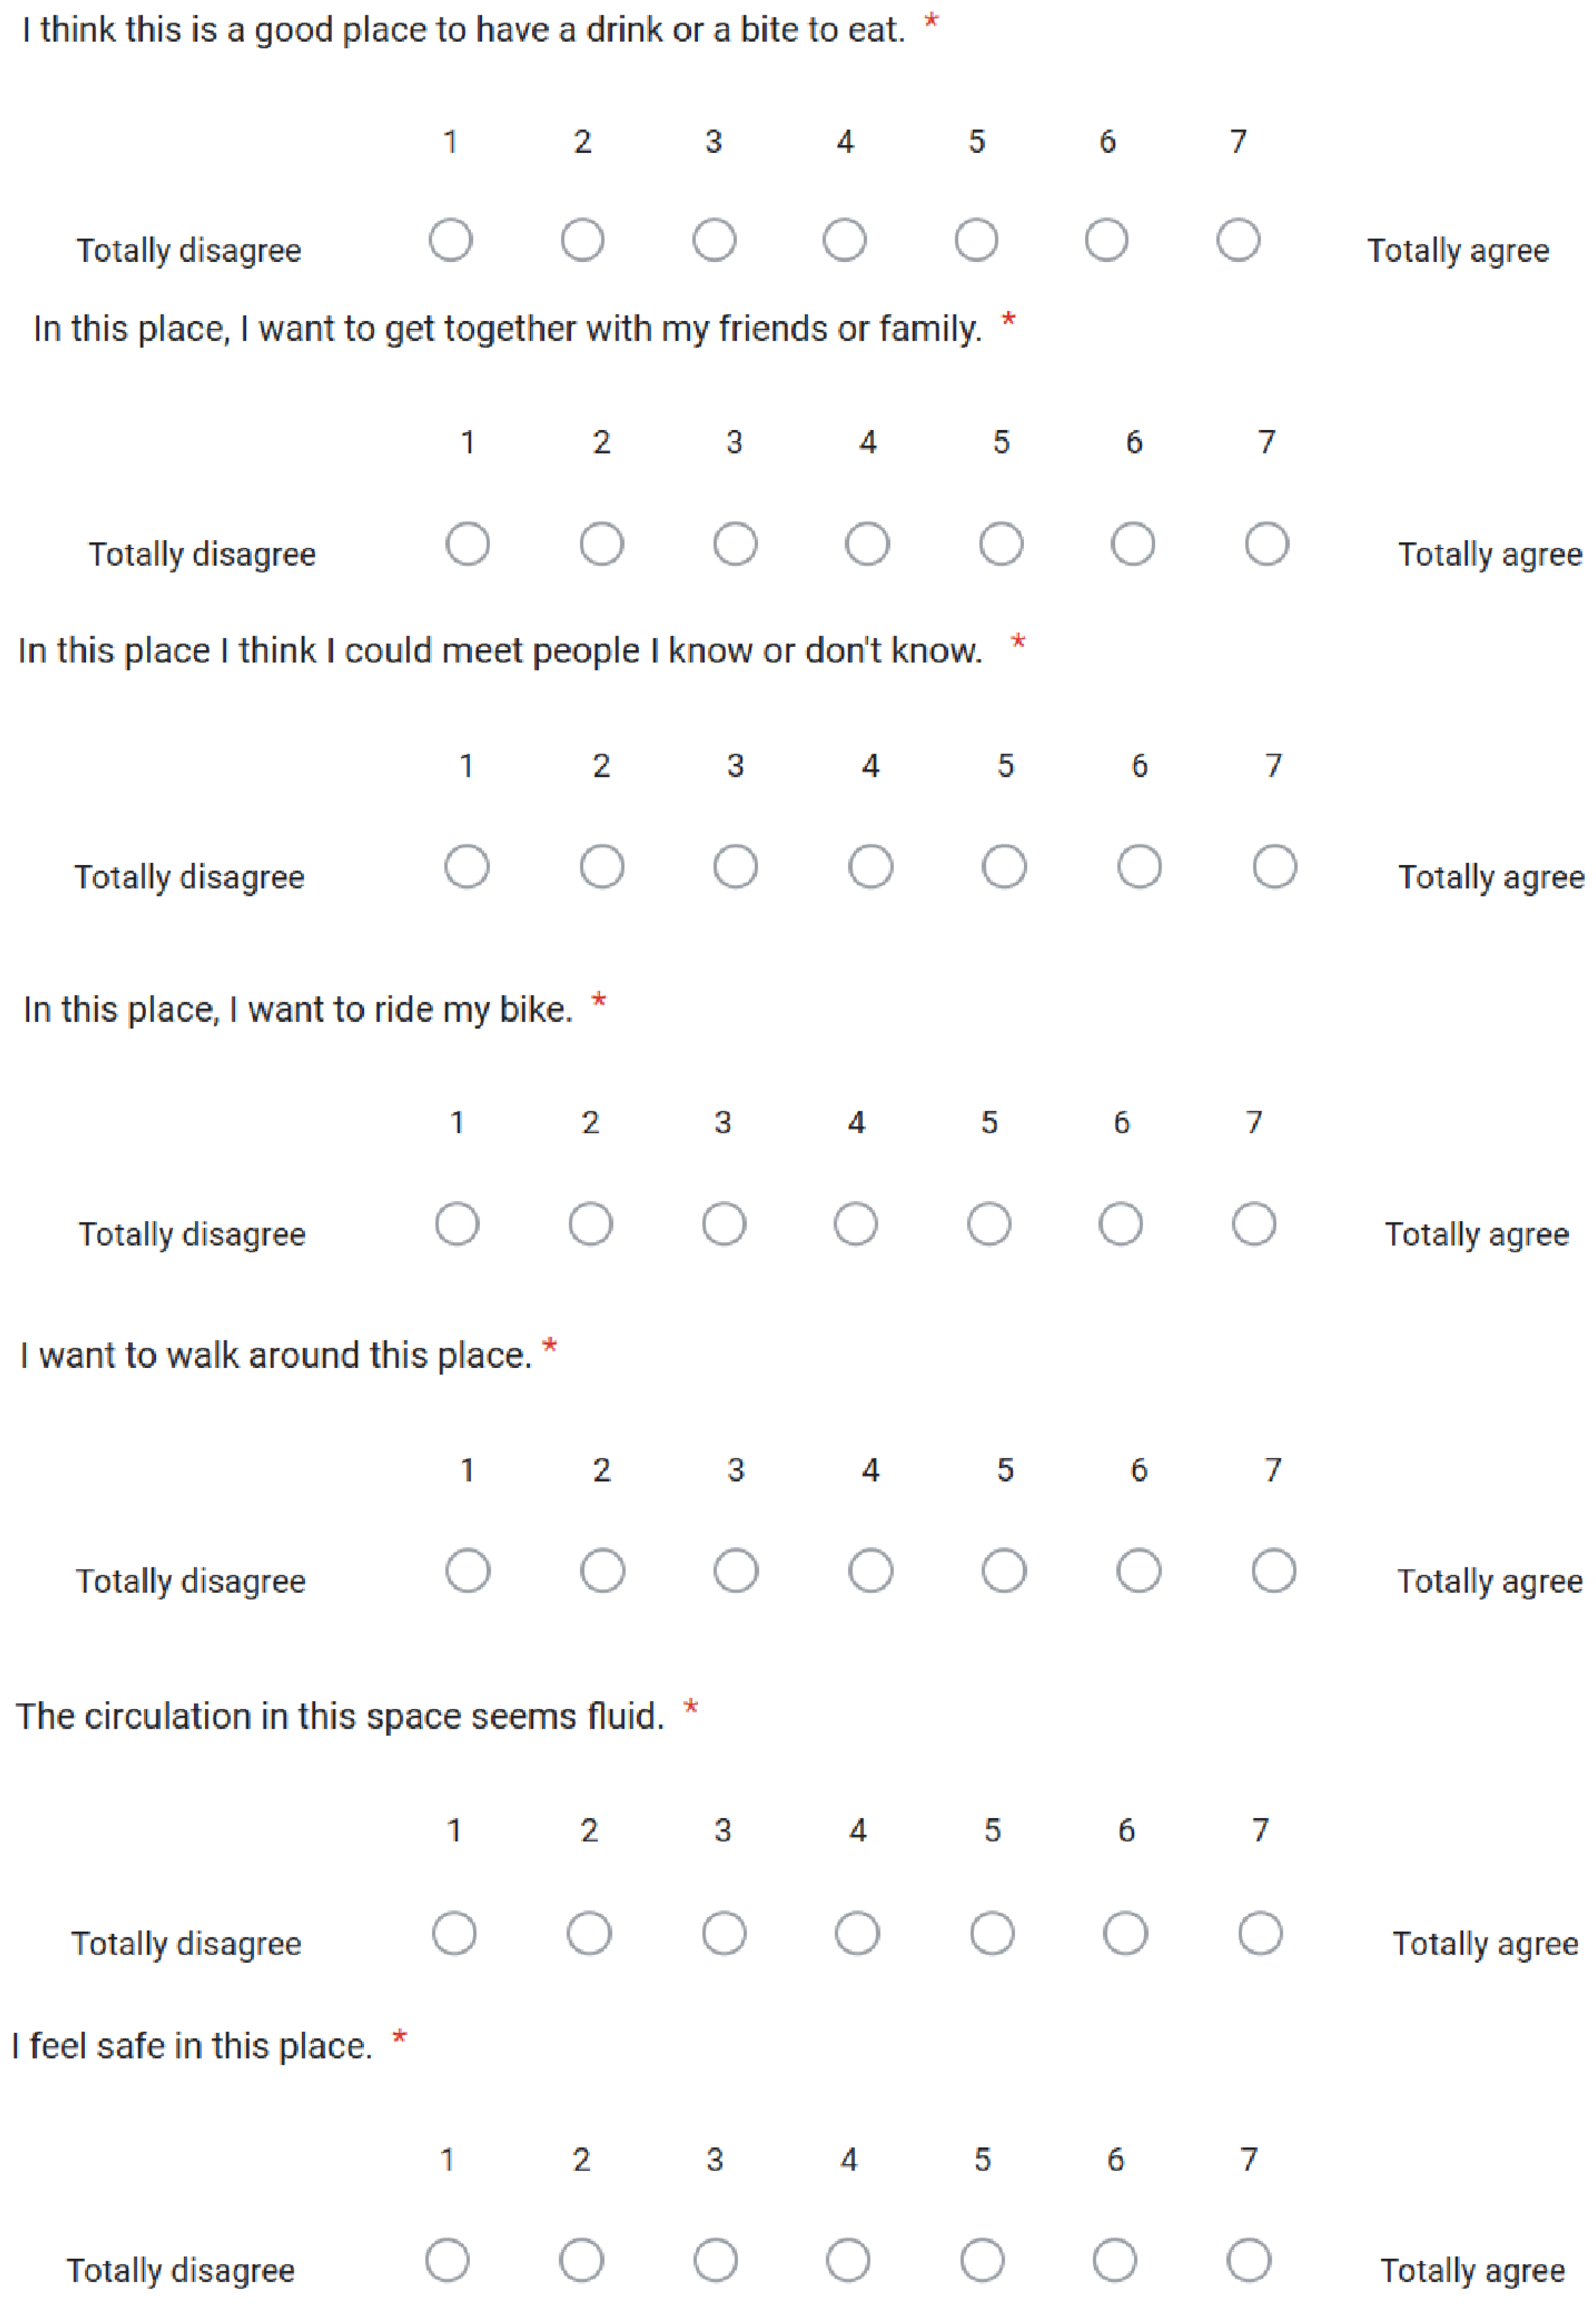This screenshot has height=2315, width=1596.
Task: Pick rating 4 for drink or bite question
Action: point(844,240)
